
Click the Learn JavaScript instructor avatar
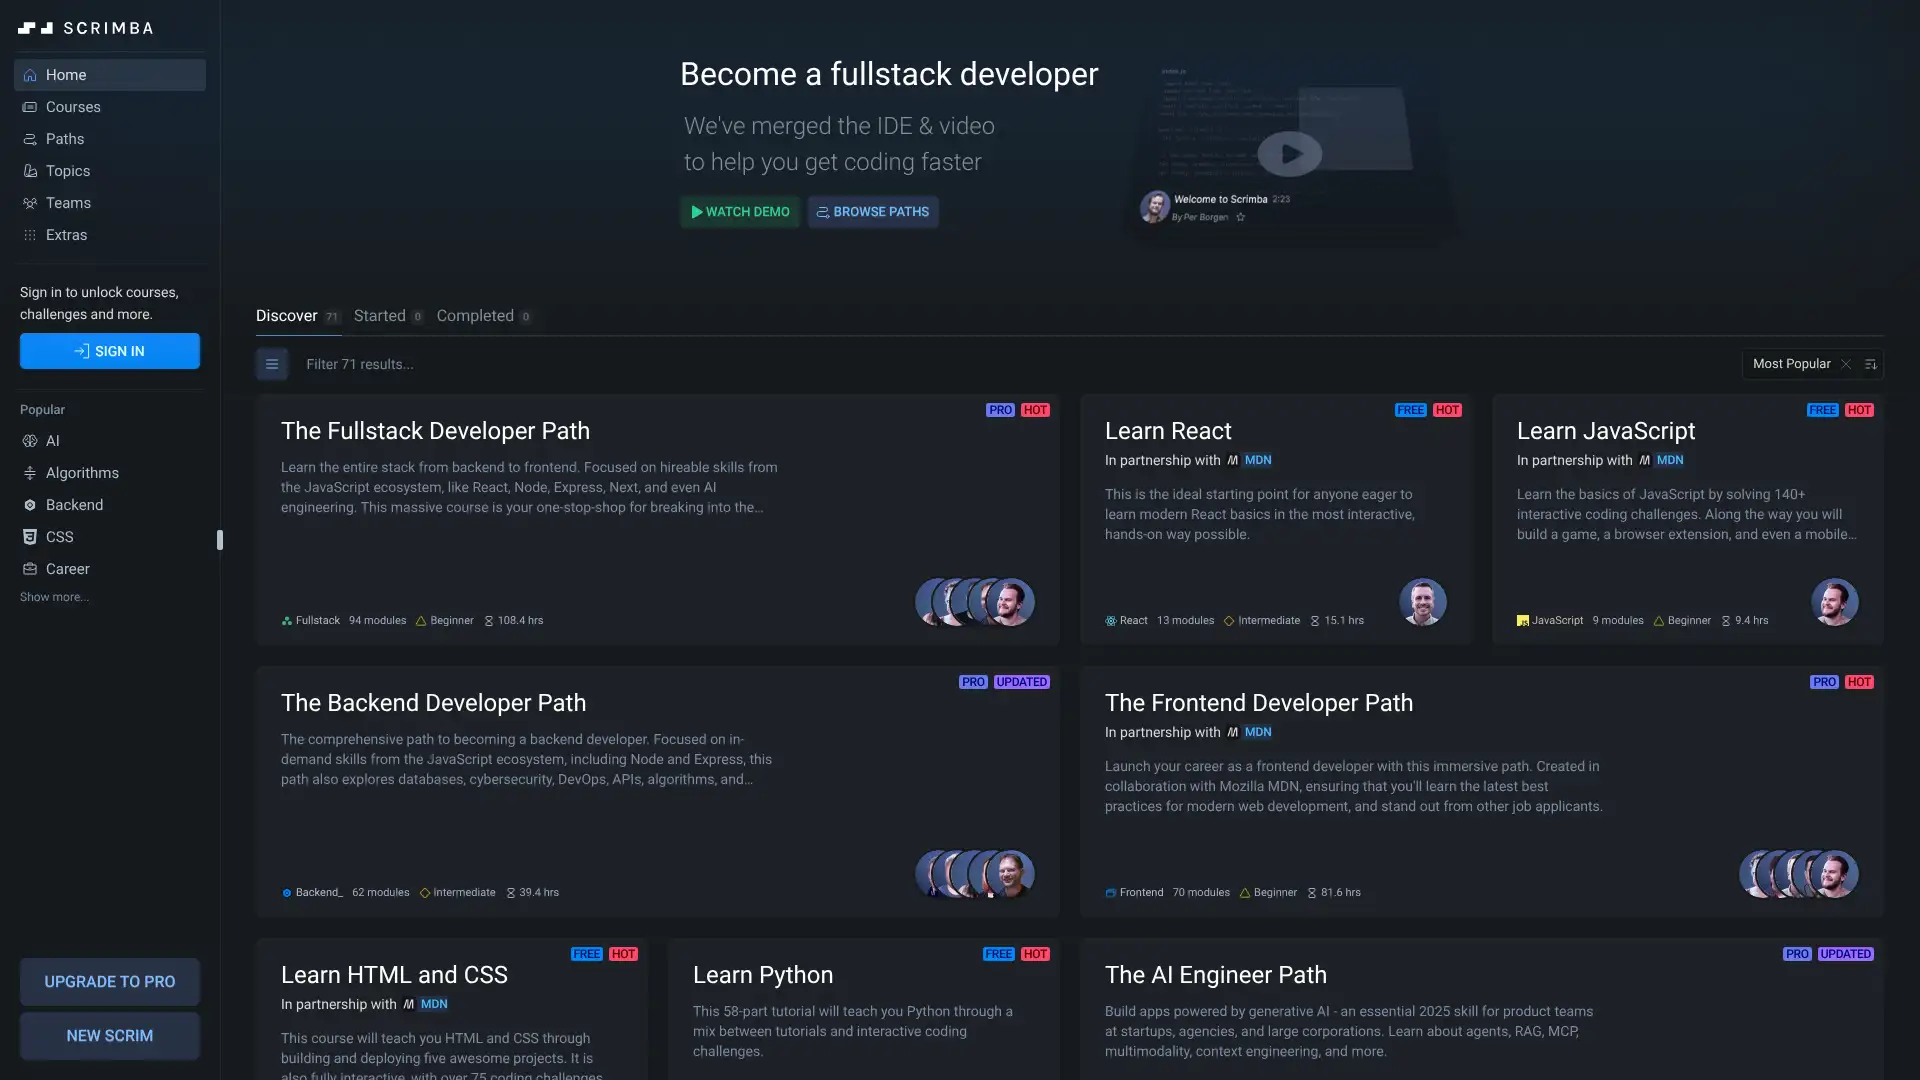(1834, 602)
